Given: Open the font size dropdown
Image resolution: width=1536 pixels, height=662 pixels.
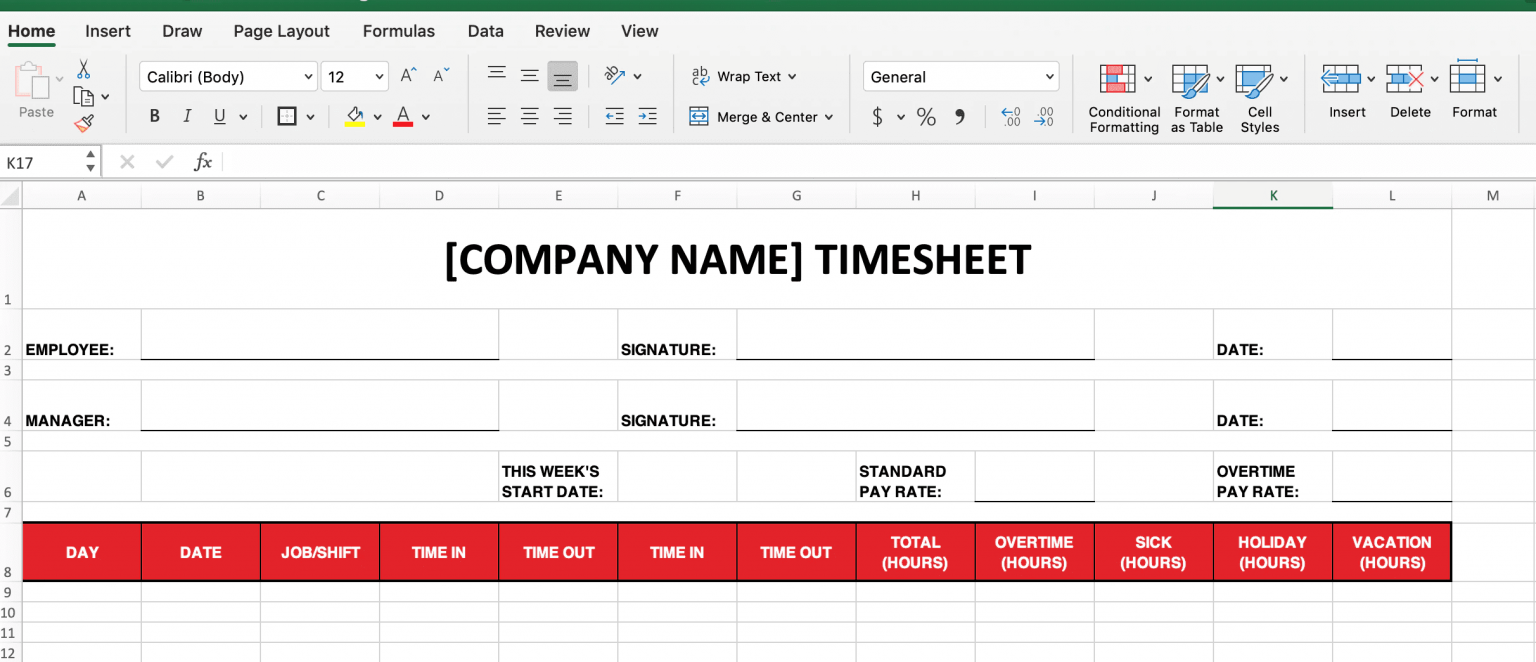Looking at the screenshot, I should point(355,77).
